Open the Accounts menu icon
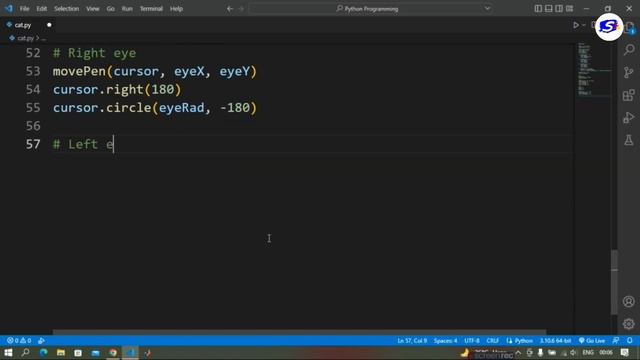The width and height of the screenshot is (640, 360). tap(629, 301)
